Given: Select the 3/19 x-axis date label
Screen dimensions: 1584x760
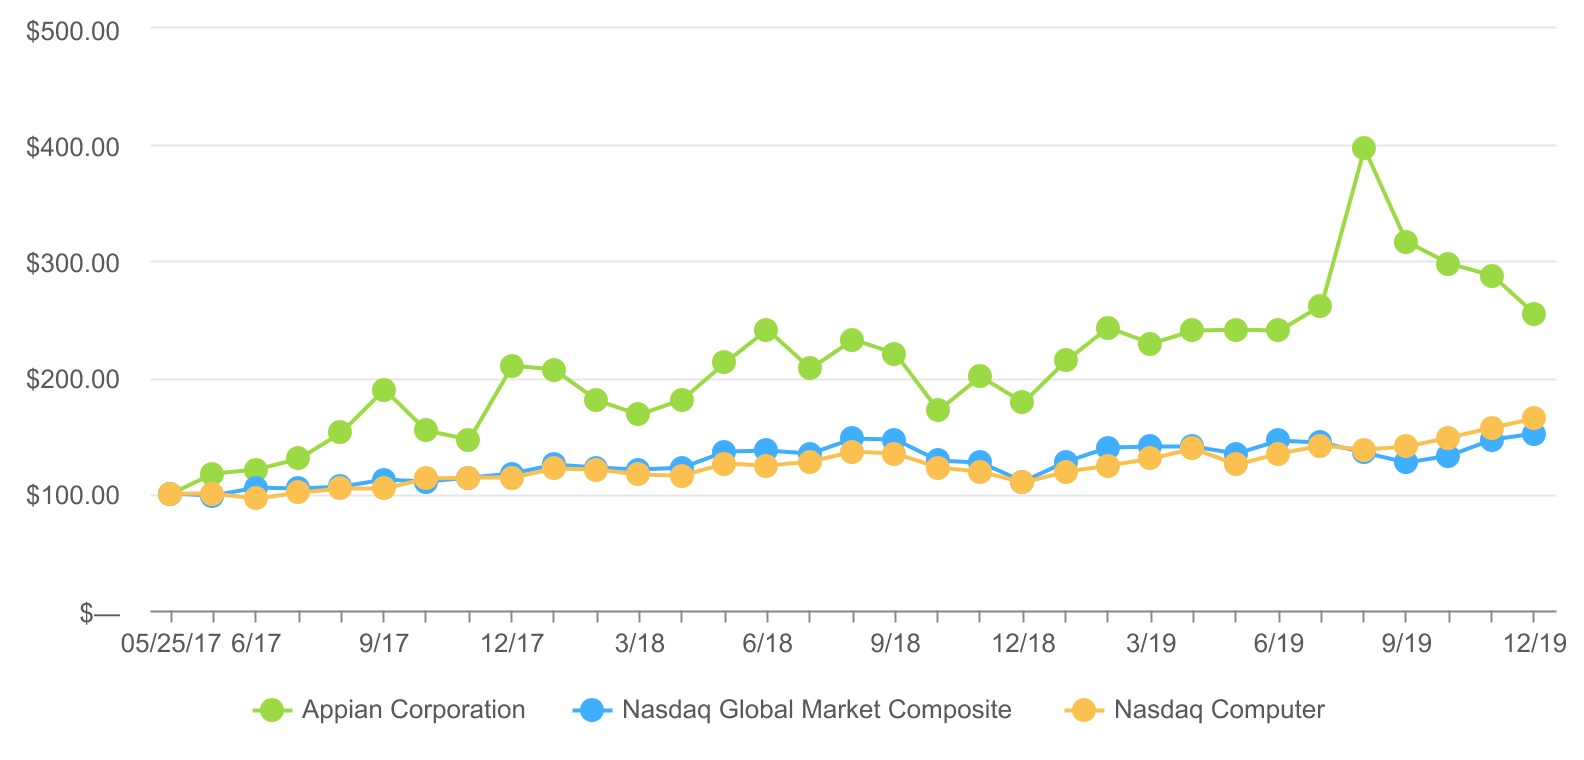Looking at the screenshot, I should coord(1150,642).
